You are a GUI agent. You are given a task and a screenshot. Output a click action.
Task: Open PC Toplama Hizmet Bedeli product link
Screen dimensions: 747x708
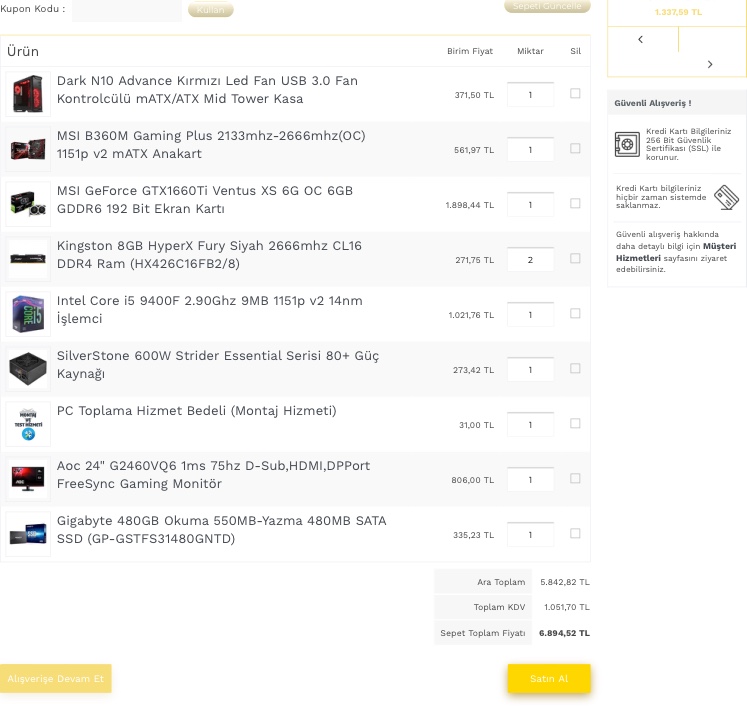(196, 410)
